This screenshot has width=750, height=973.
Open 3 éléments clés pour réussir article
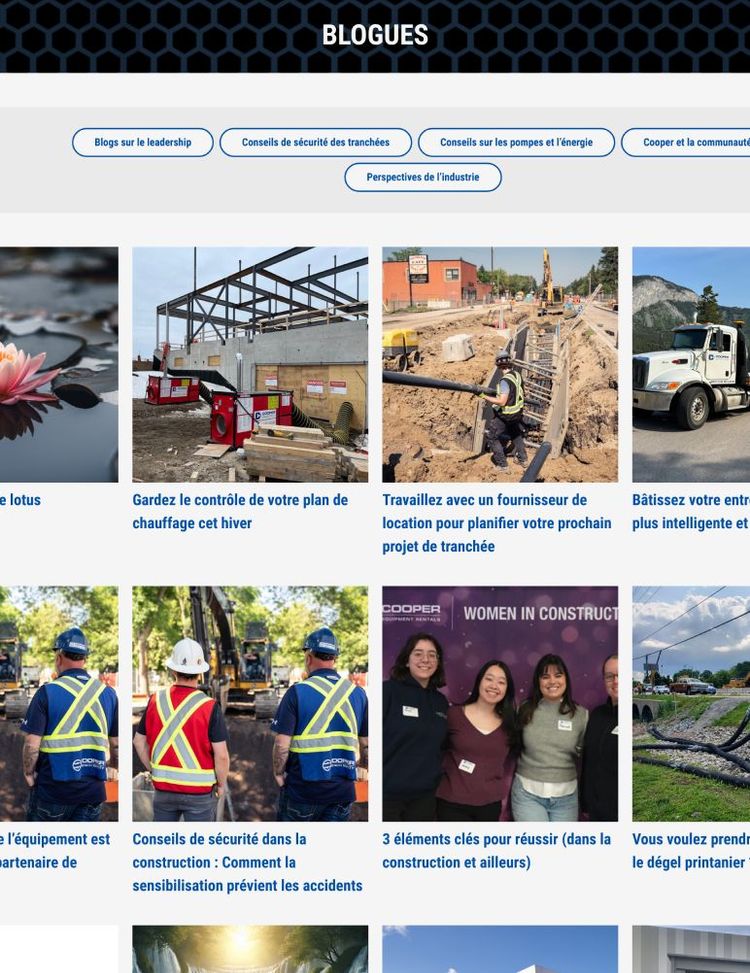point(496,850)
